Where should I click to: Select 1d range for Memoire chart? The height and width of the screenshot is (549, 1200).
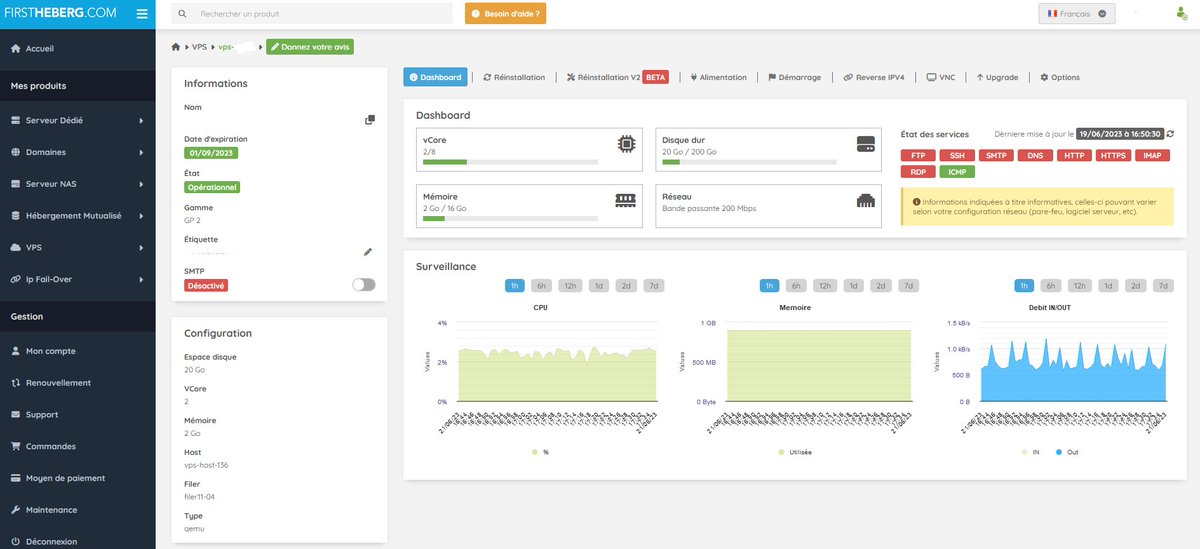point(853,286)
